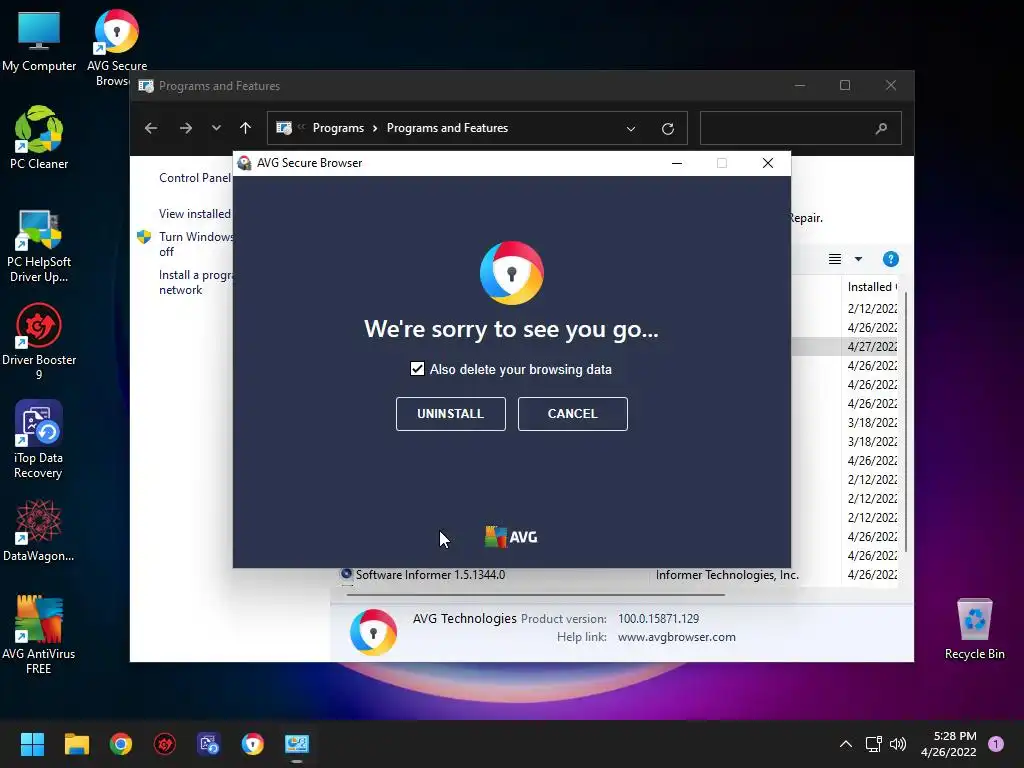The height and width of the screenshot is (768, 1024).
Task: Click AVG Secure Browser logo in details pane
Action: click(373, 632)
